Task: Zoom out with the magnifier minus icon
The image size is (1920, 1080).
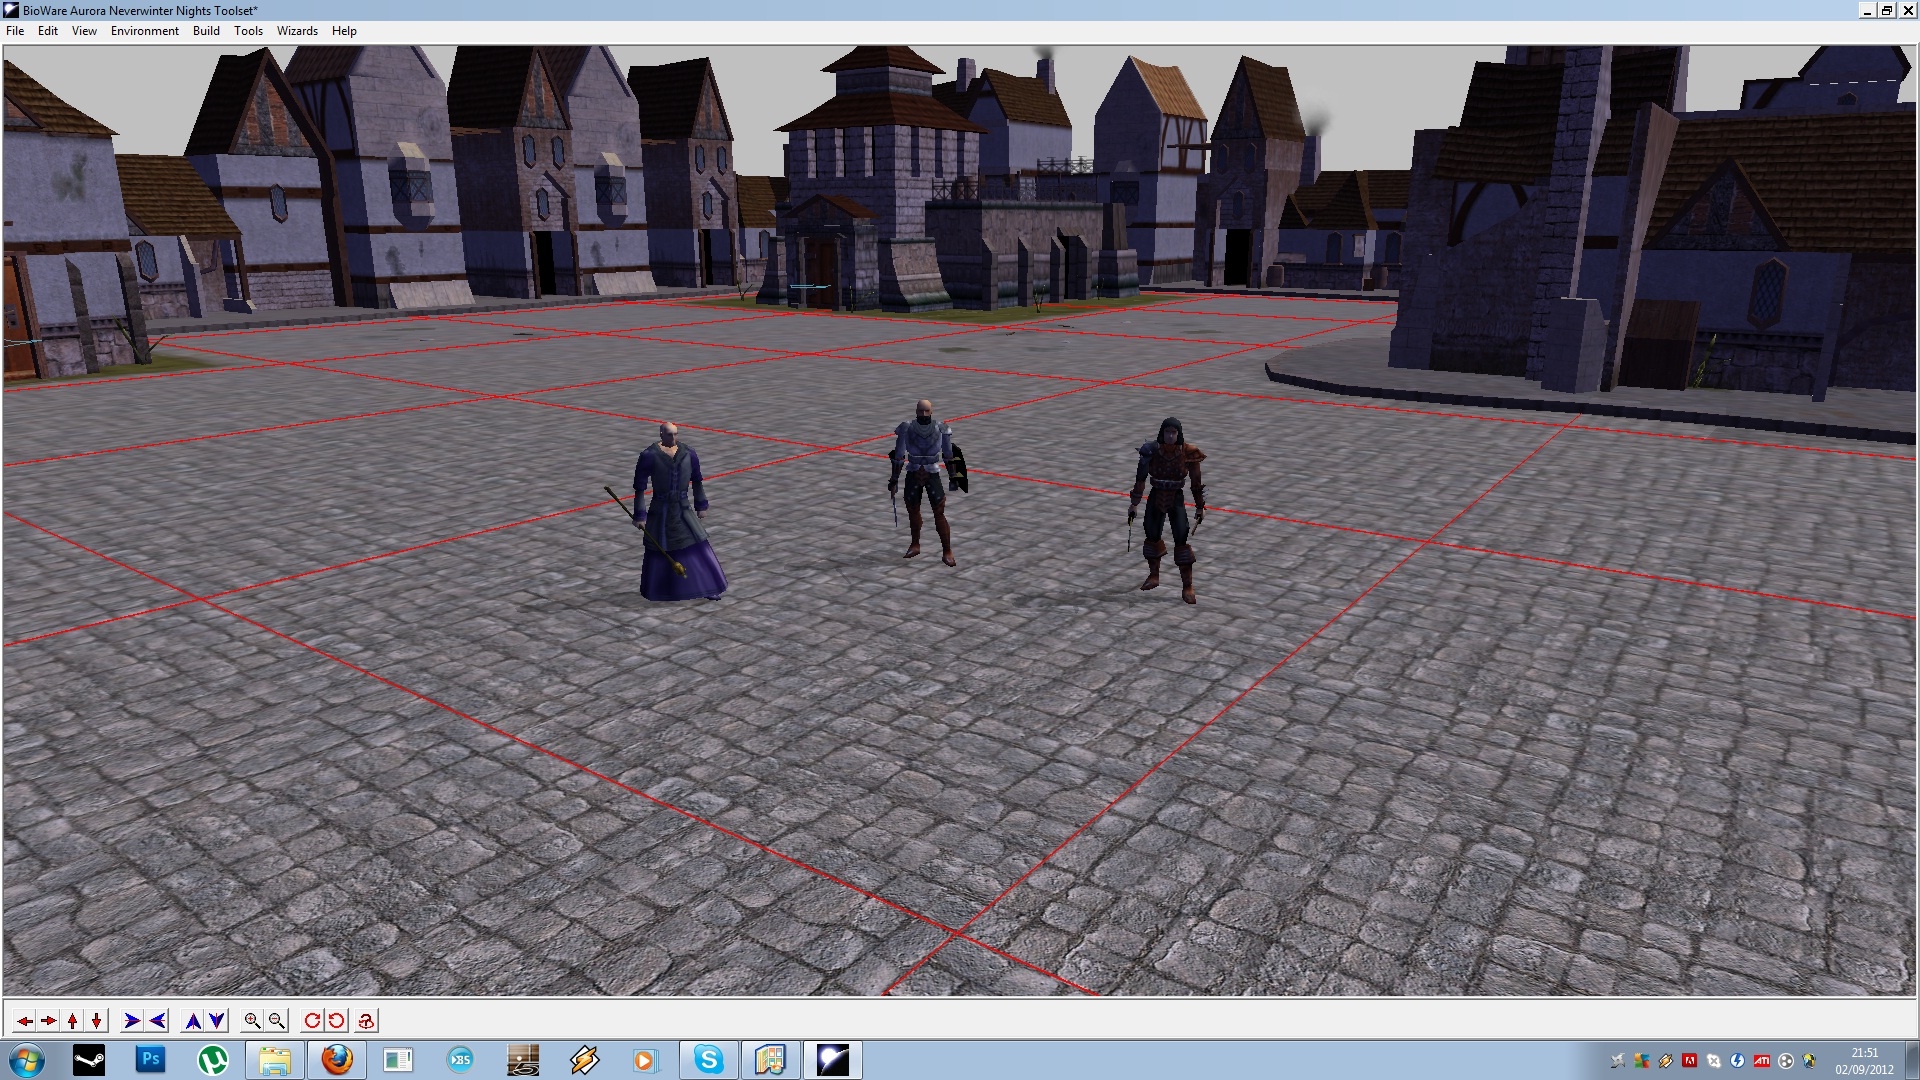Action: coord(277,1021)
